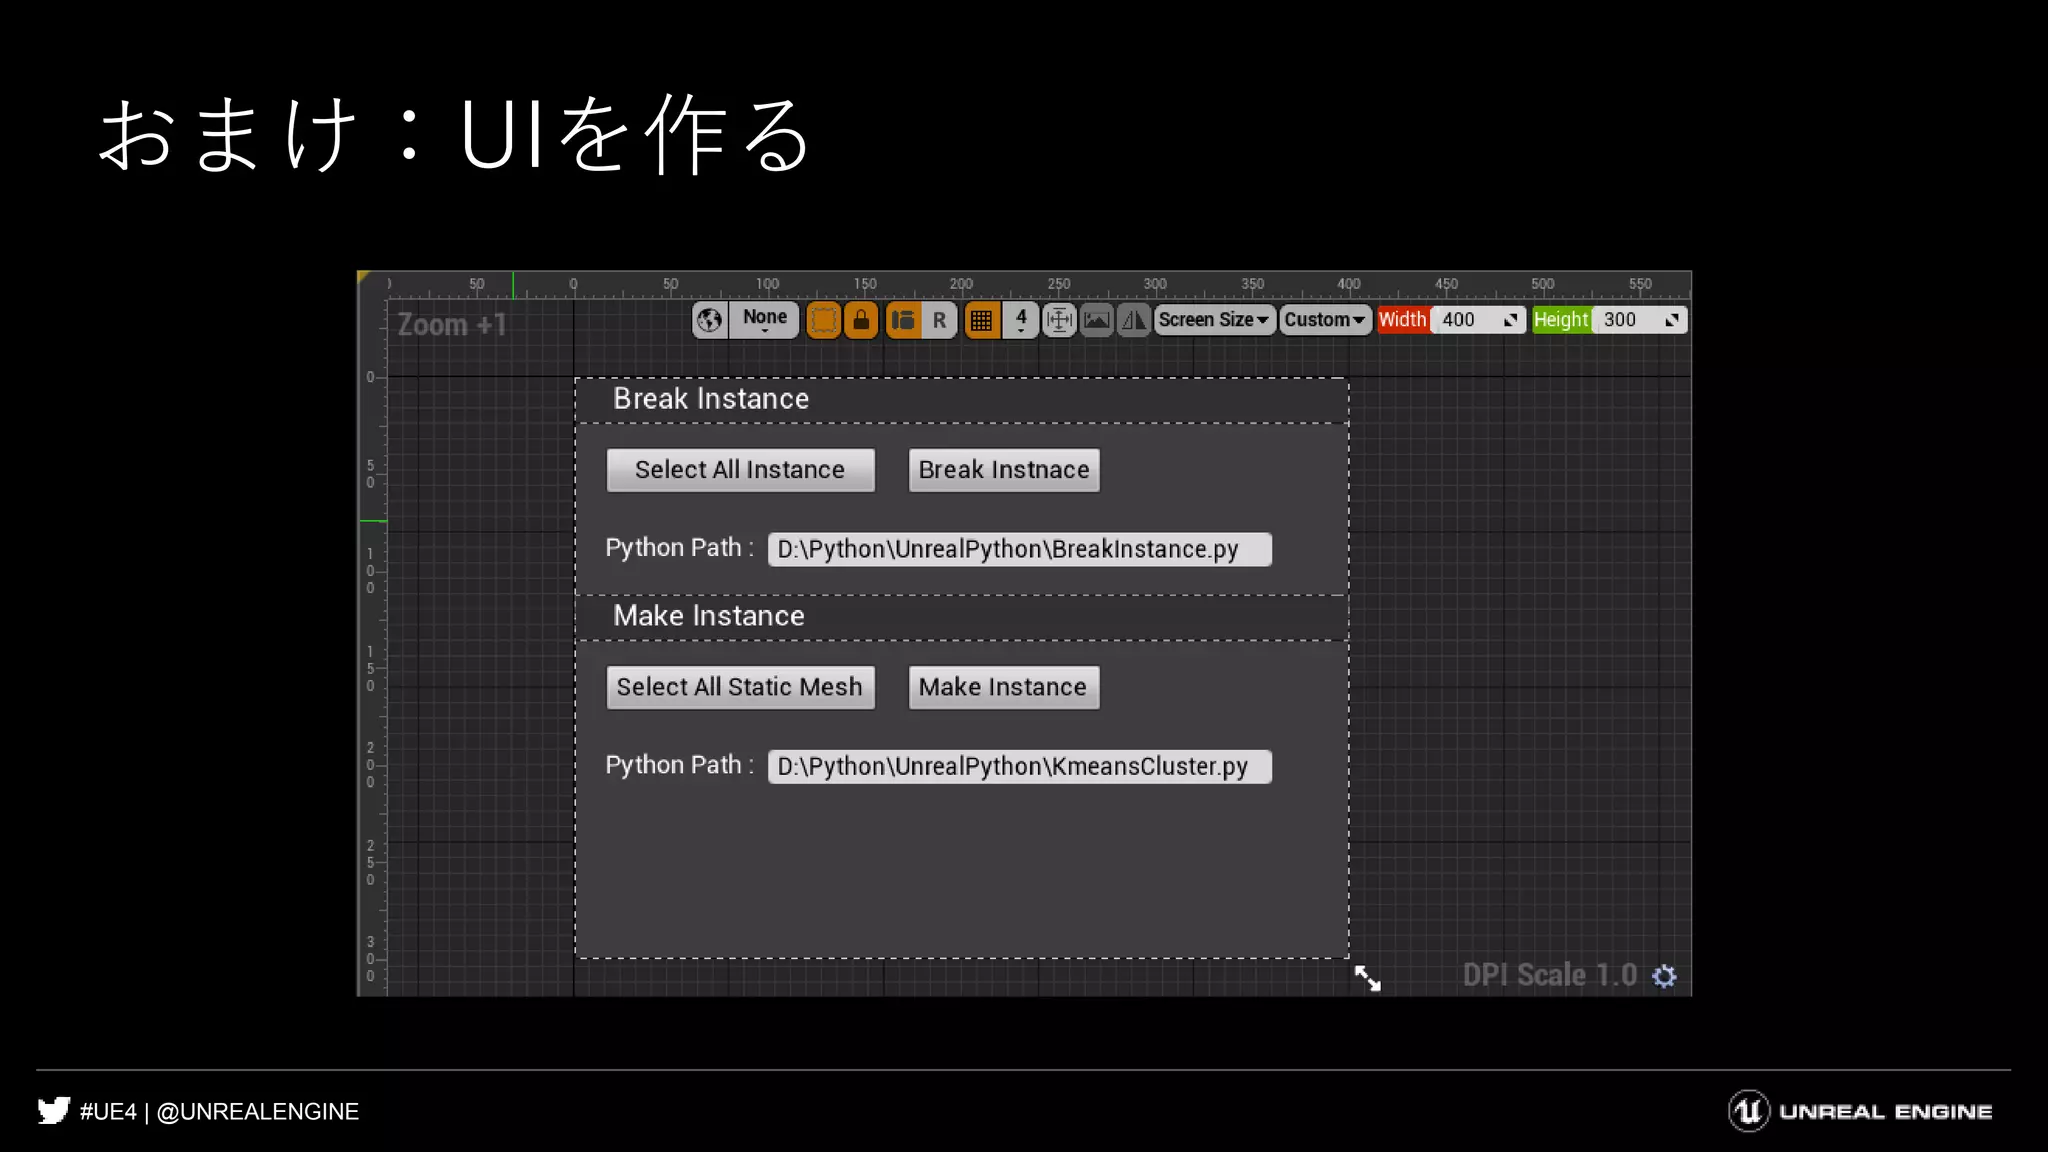Click the preview background image icon

click(1097, 320)
